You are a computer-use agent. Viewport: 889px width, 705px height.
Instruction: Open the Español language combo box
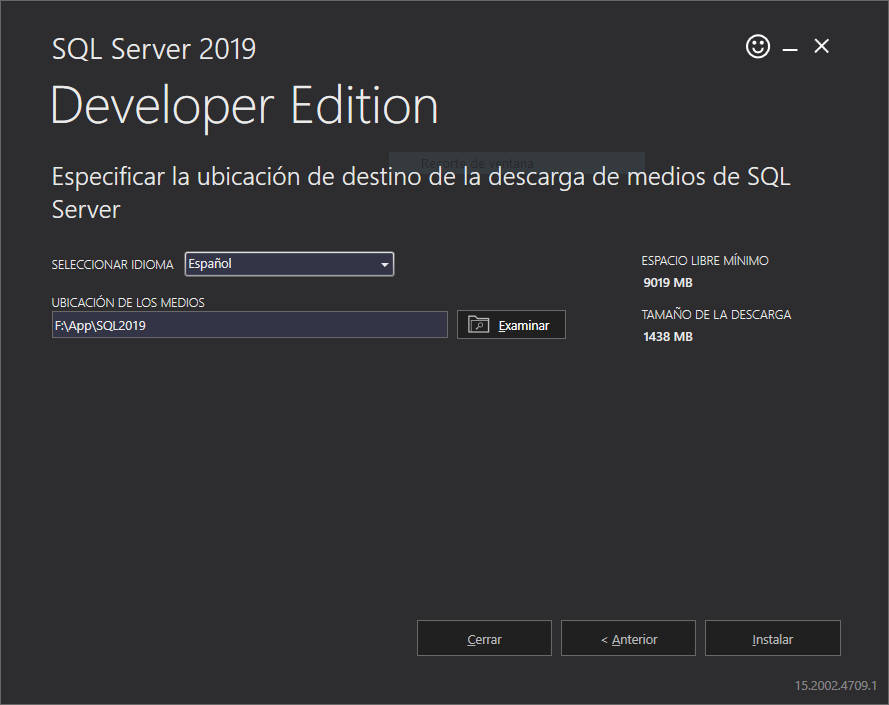(x=289, y=263)
